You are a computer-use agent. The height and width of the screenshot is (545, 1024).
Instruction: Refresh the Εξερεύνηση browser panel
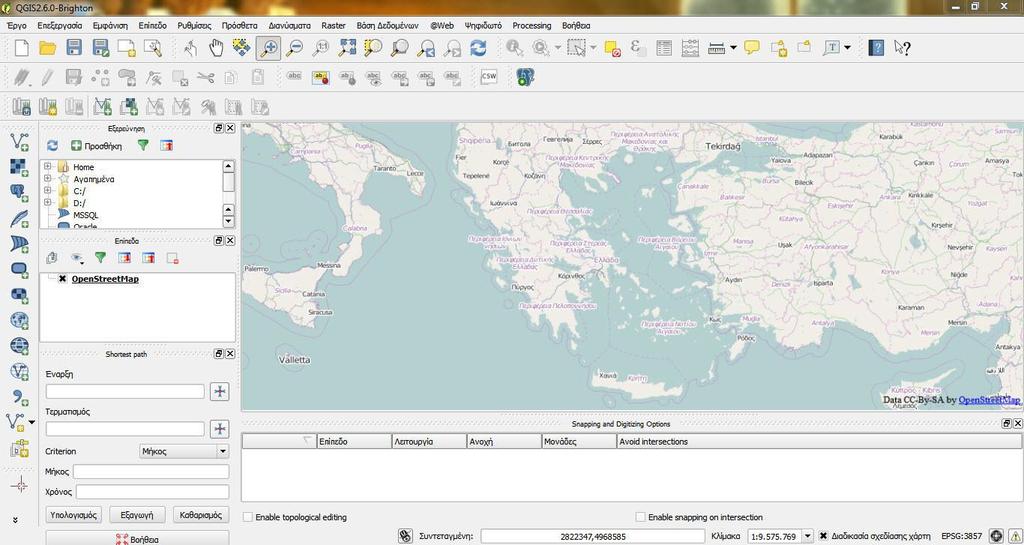52,146
